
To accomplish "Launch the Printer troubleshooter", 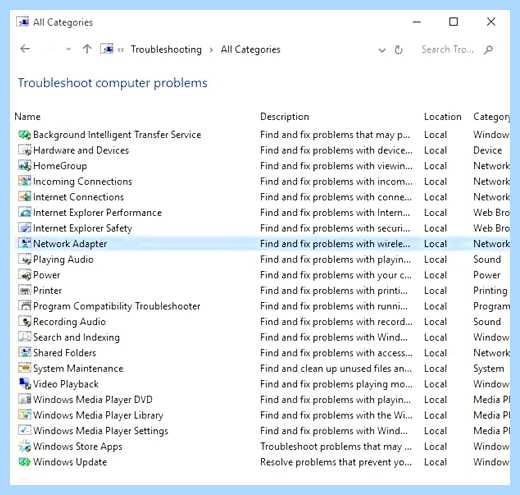I will point(47,291).
